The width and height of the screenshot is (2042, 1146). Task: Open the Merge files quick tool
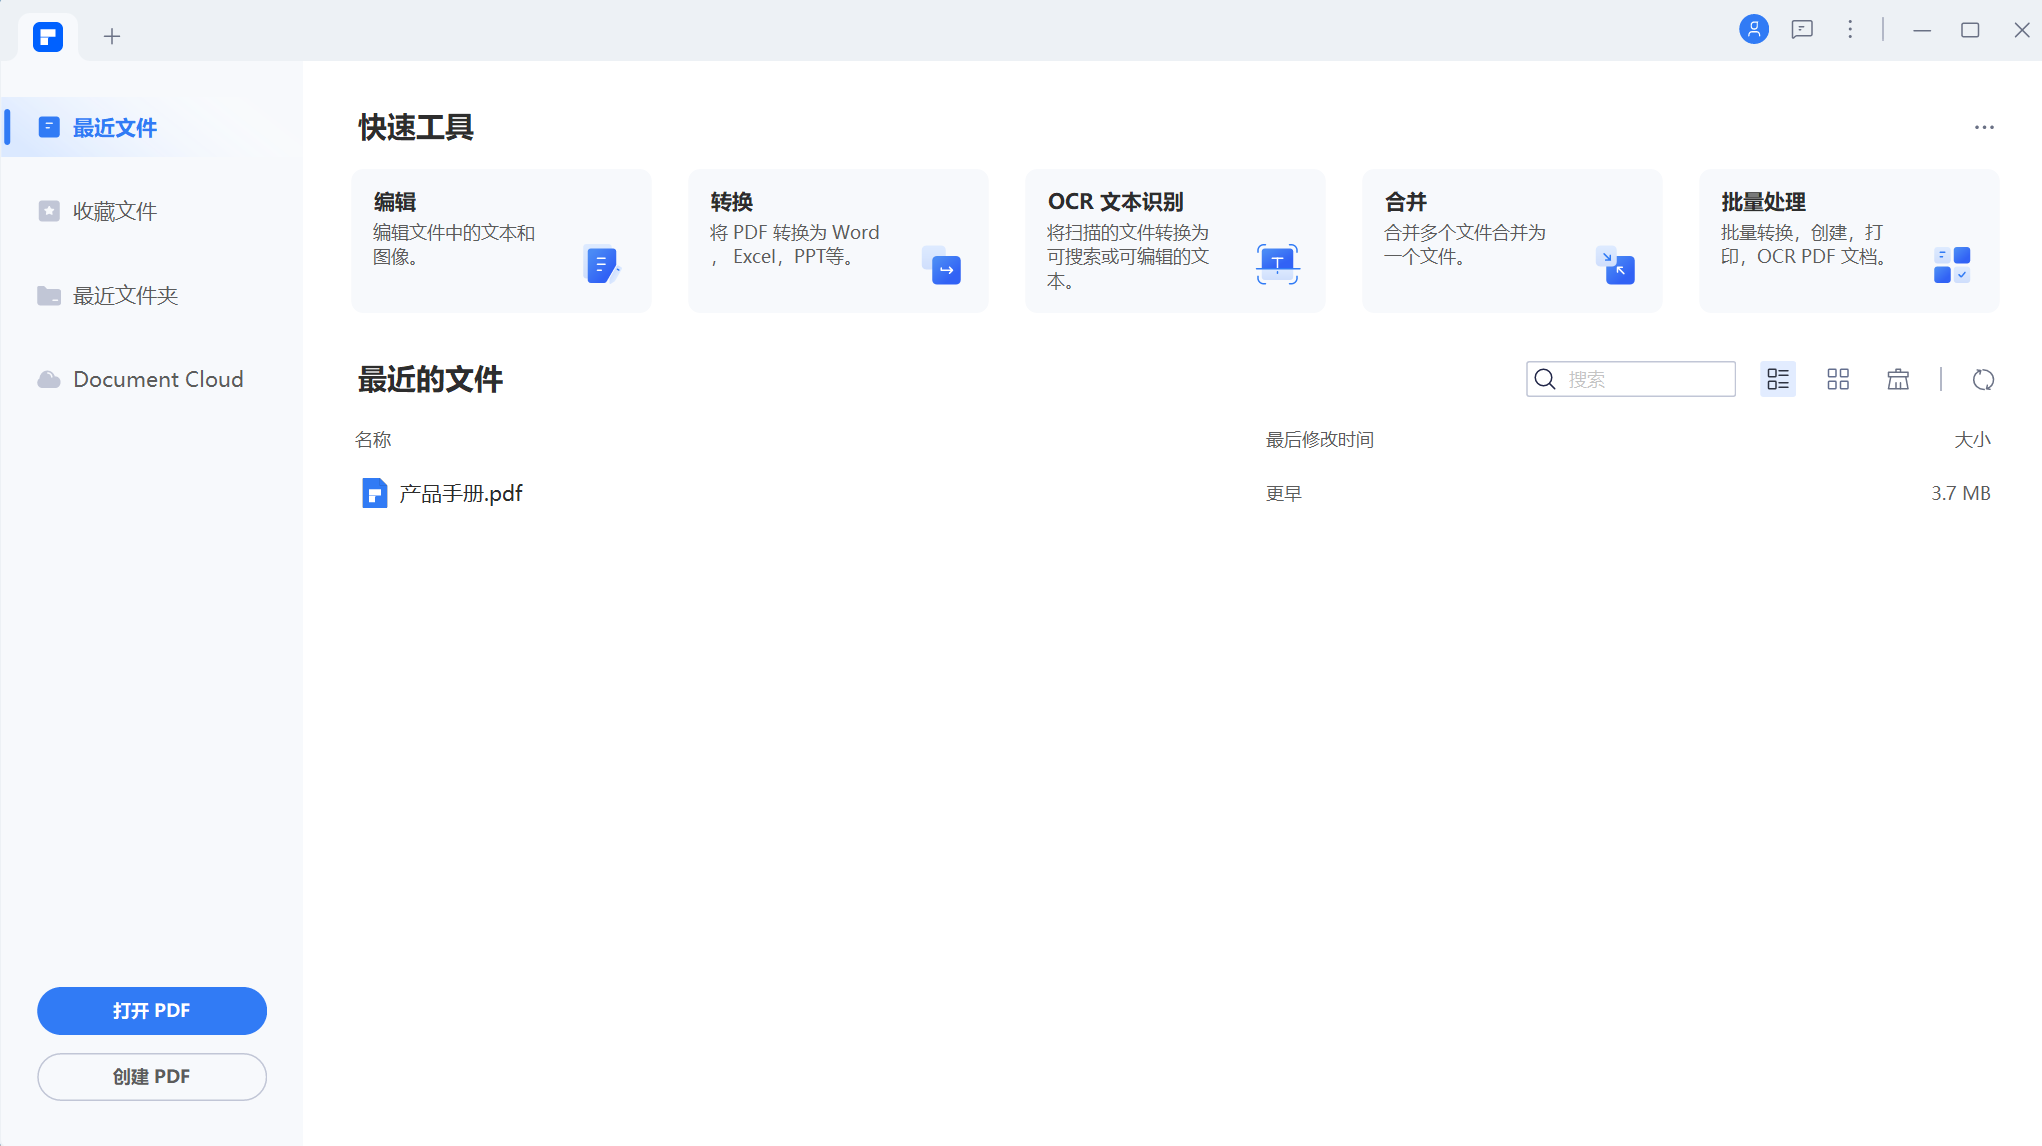1511,240
